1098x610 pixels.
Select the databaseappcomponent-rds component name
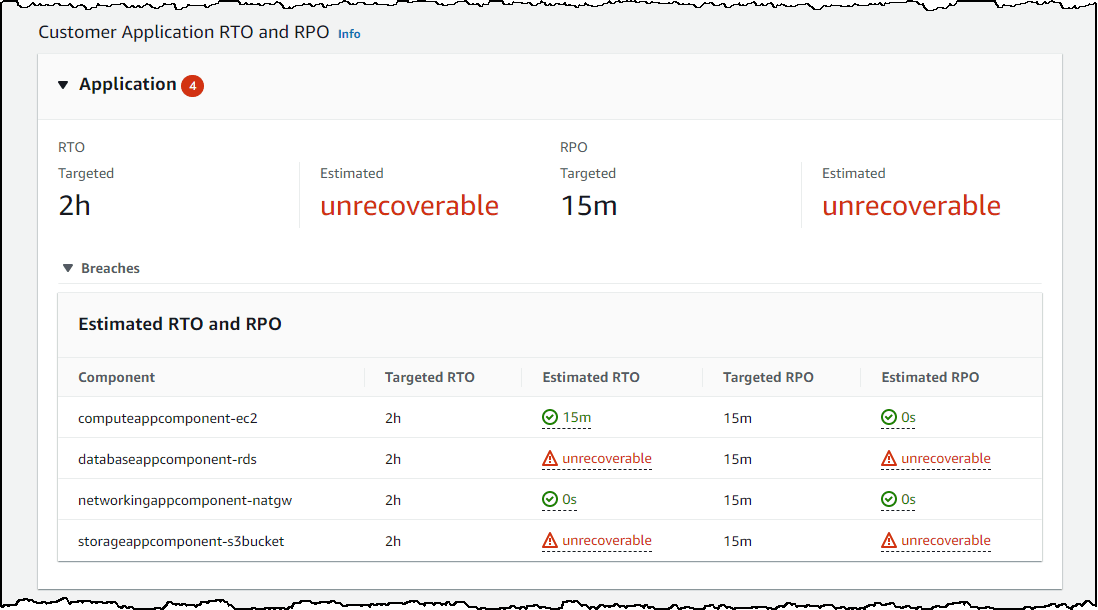[167, 459]
